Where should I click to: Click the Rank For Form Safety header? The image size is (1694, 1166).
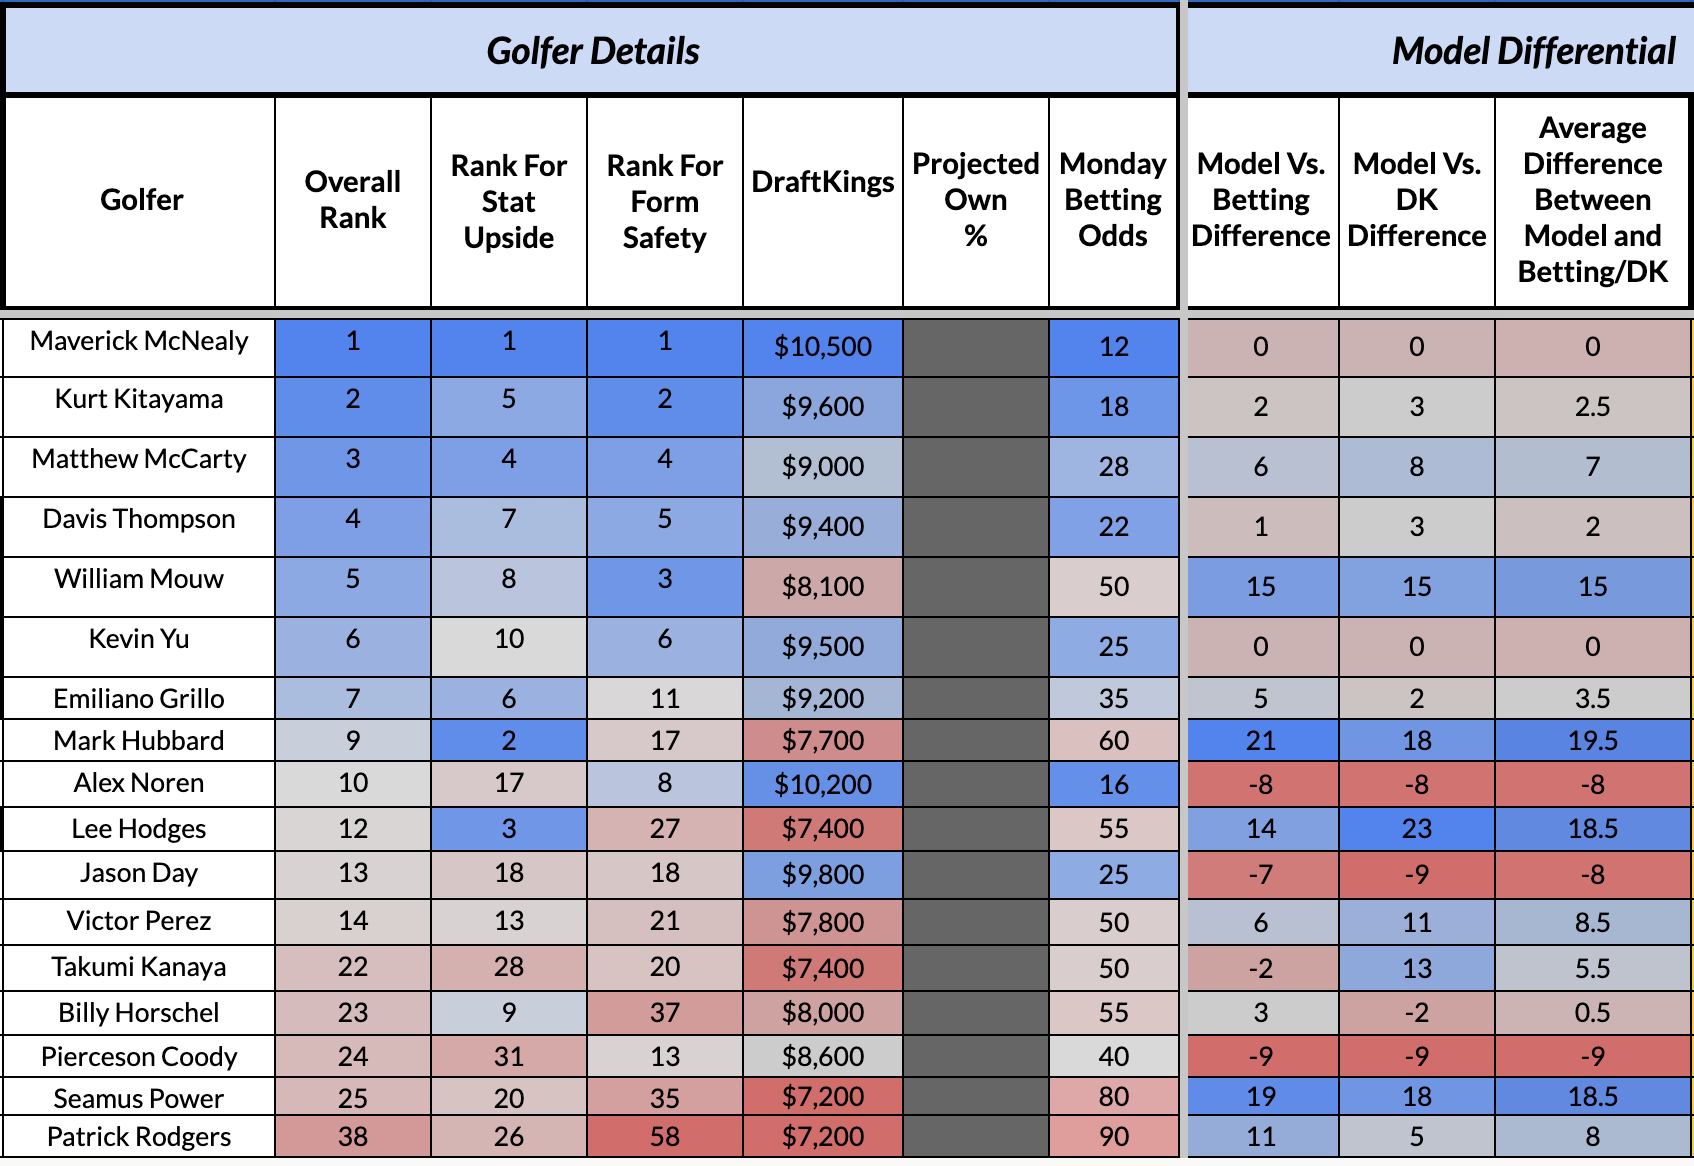point(664,201)
